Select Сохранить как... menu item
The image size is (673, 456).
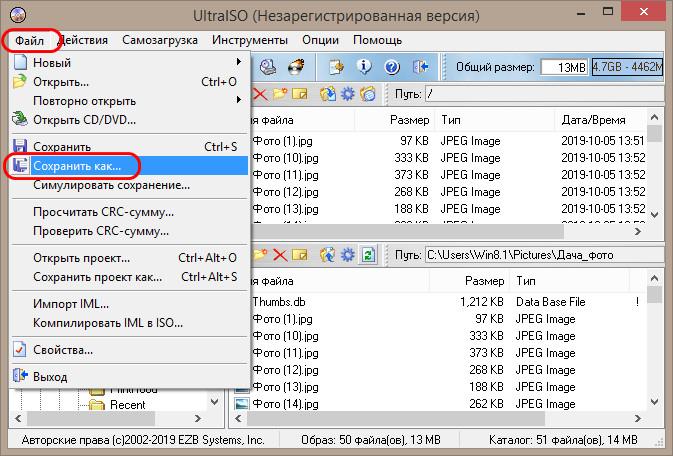tap(129, 166)
